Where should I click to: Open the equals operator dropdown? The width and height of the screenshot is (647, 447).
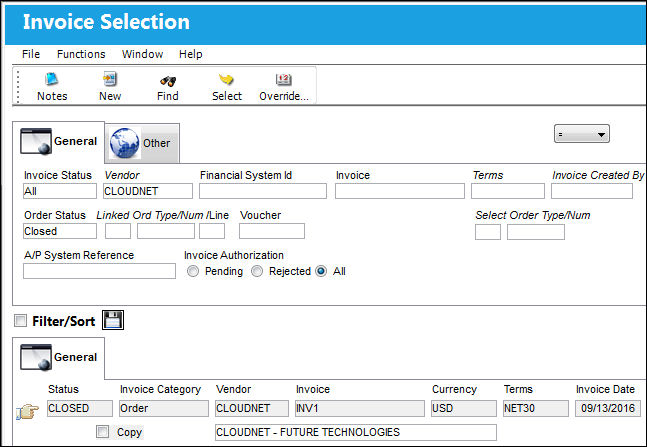coord(581,134)
